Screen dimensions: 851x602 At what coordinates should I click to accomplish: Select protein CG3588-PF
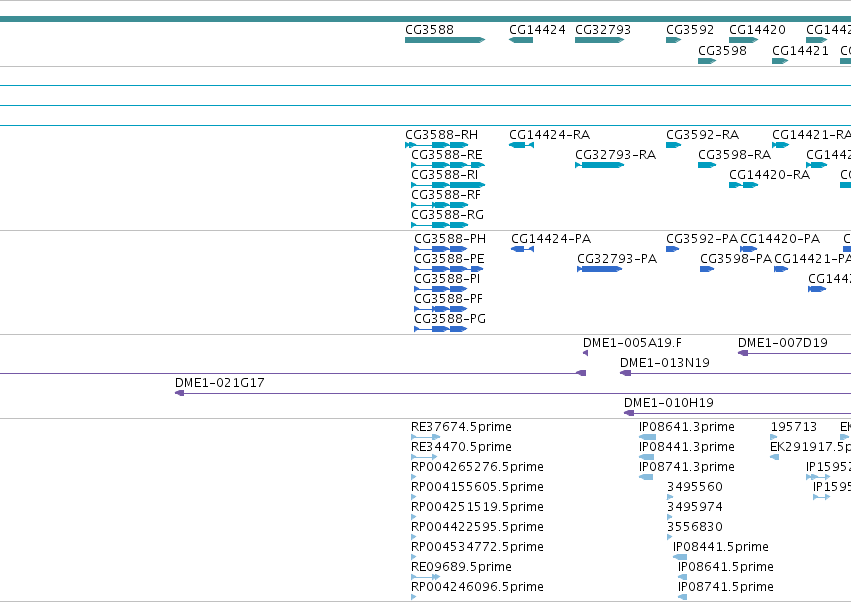point(441,309)
